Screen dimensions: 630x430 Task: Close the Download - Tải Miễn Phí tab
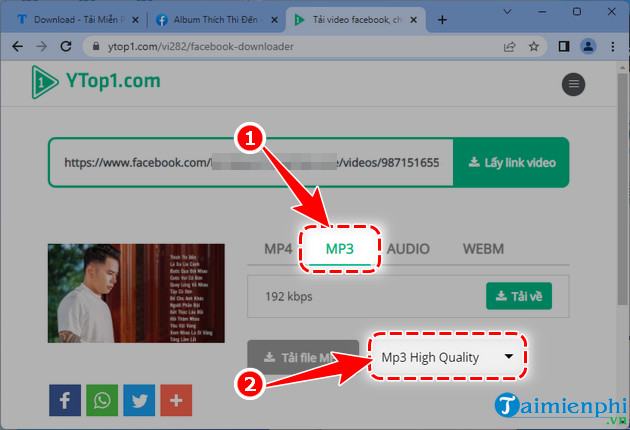coord(135,20)
